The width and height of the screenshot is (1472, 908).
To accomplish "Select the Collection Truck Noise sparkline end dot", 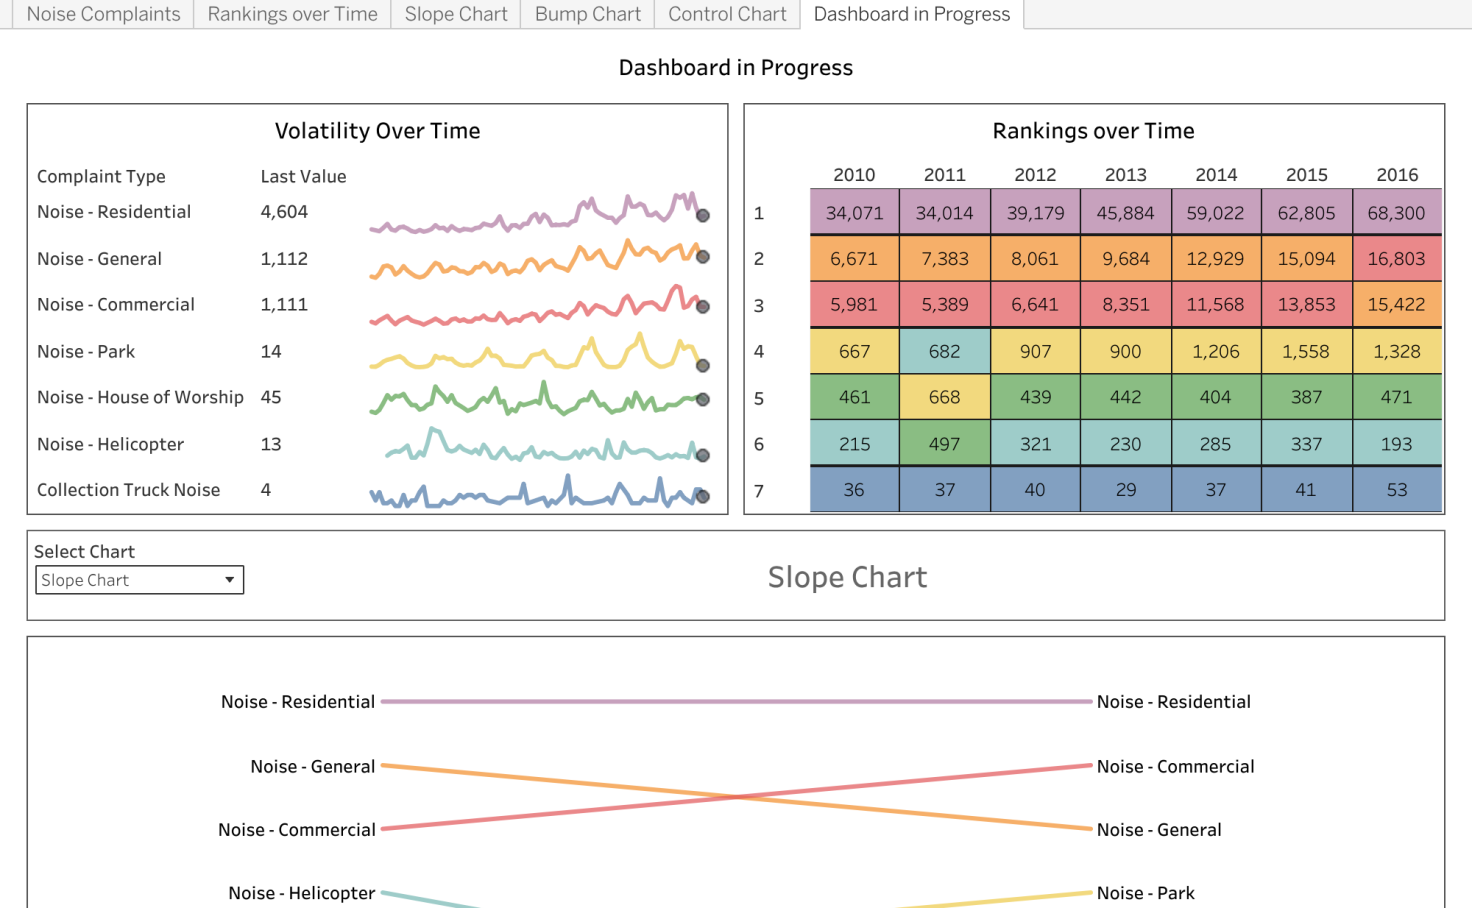I will pyautogui.click(x=703, y=496).
